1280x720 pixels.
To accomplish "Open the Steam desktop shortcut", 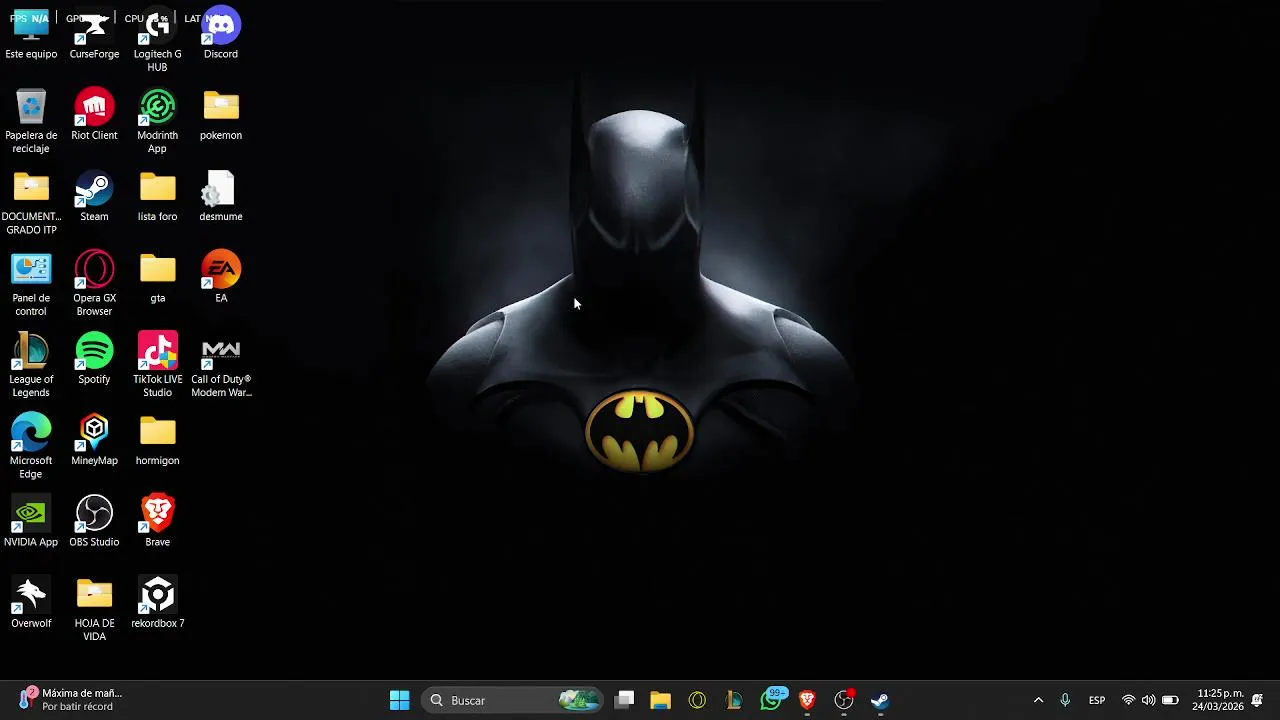I will point(94,197).
